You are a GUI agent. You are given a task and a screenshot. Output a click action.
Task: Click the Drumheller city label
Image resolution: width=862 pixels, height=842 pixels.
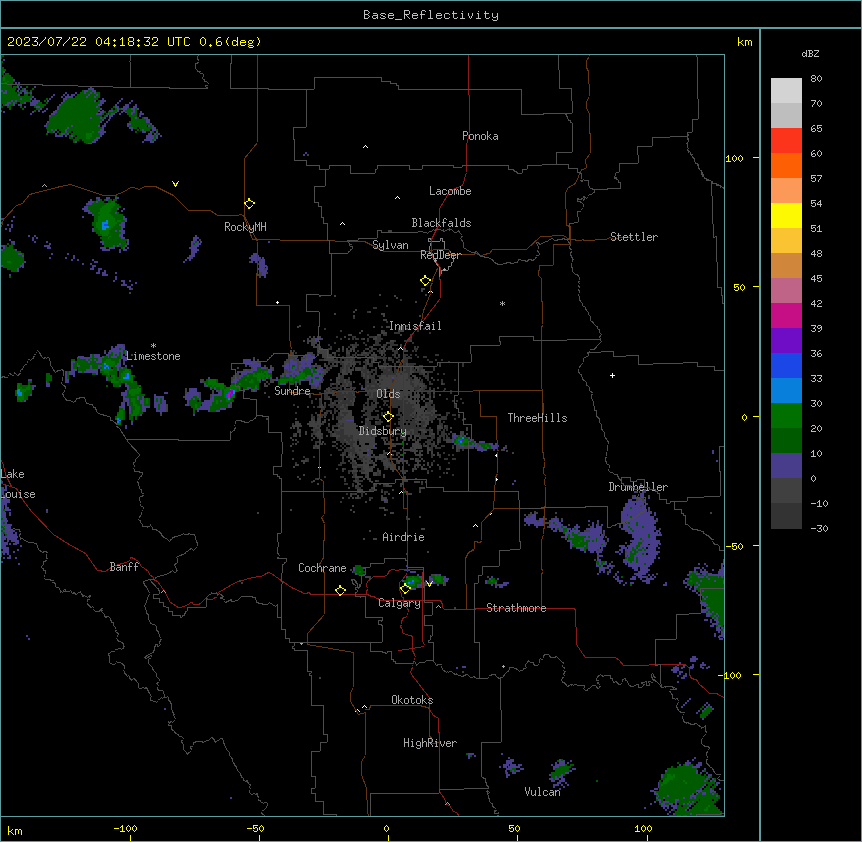(638, 487)
